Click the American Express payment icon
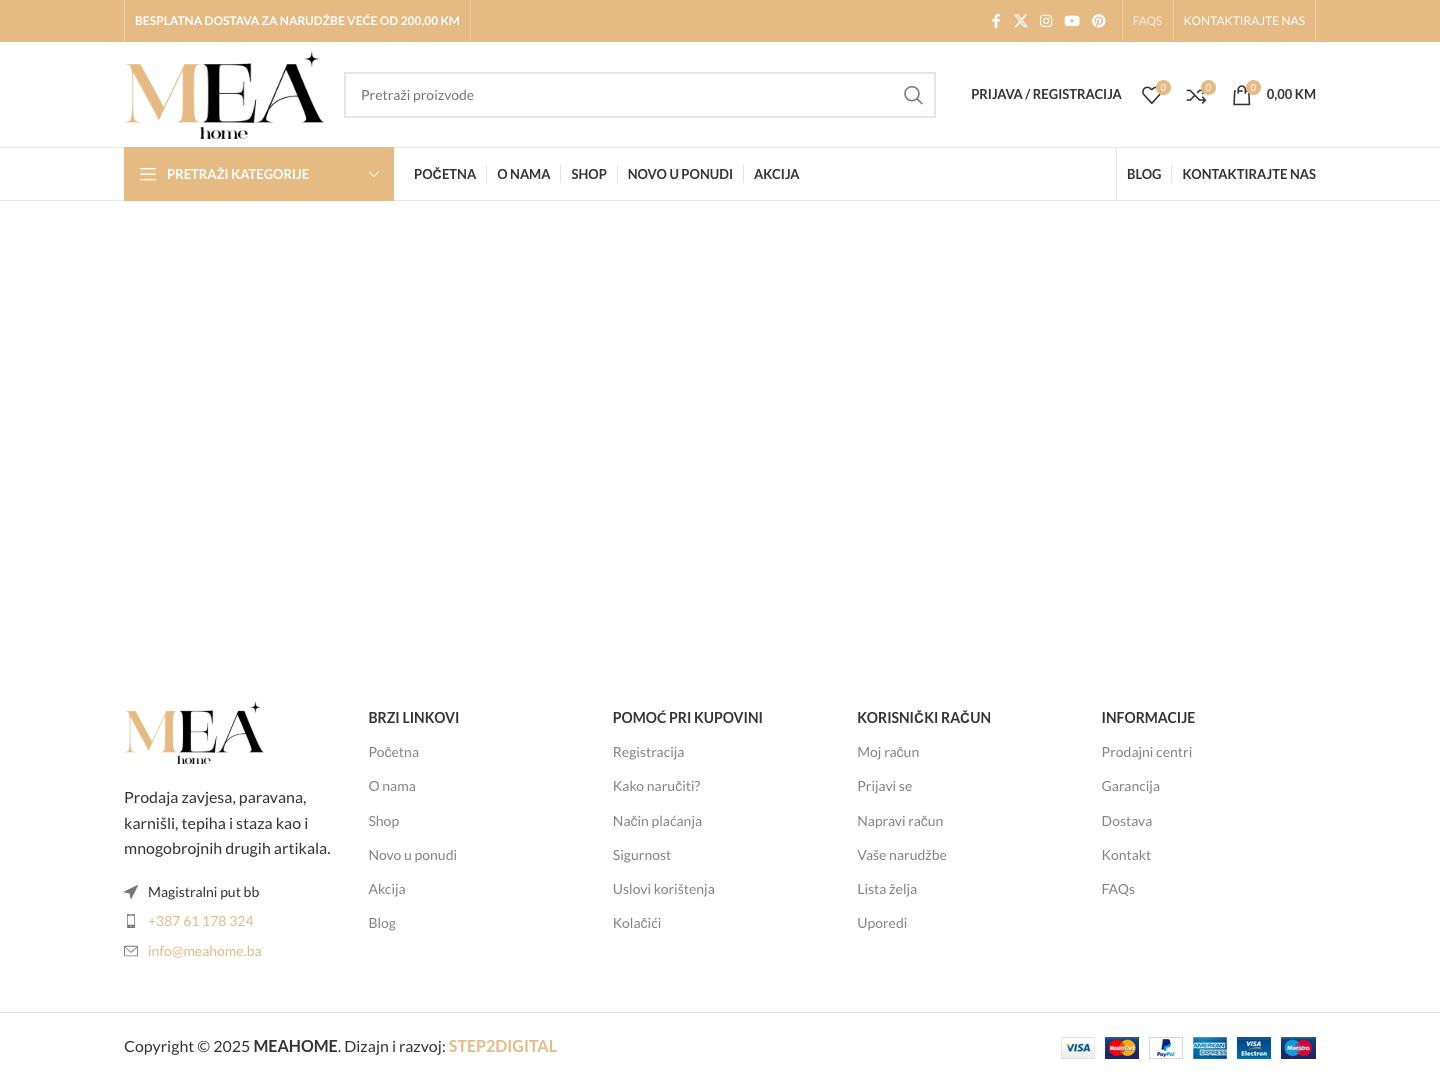The width and height of the screenshot is (1440, 1079). coord(1210,1048)
